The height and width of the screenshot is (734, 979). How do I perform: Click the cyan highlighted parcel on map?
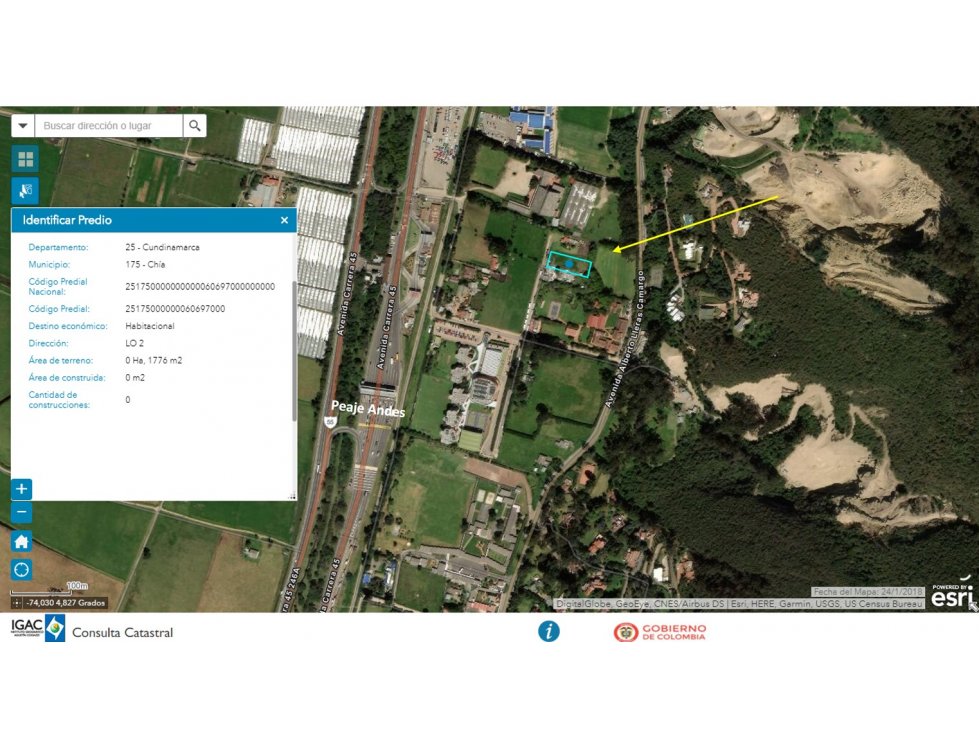coord(569,265)
